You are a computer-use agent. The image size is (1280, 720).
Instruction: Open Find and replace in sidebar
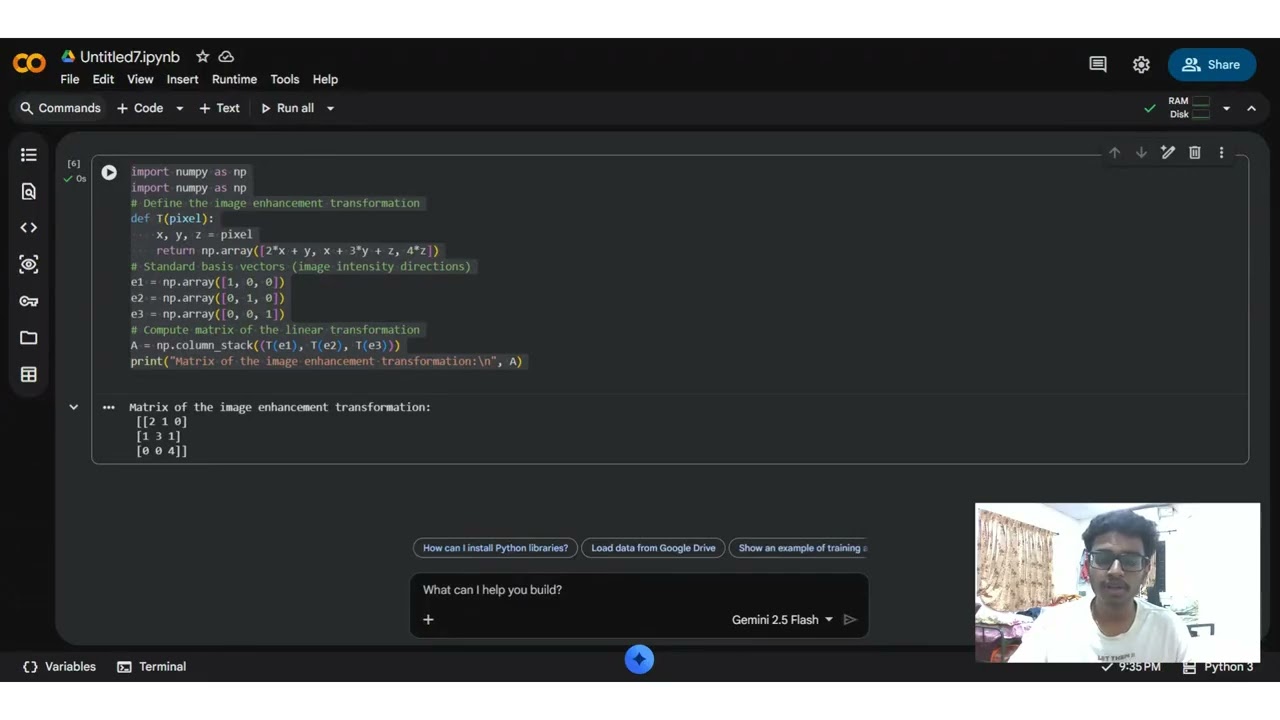pyautogui.click(x=29, y=191)
